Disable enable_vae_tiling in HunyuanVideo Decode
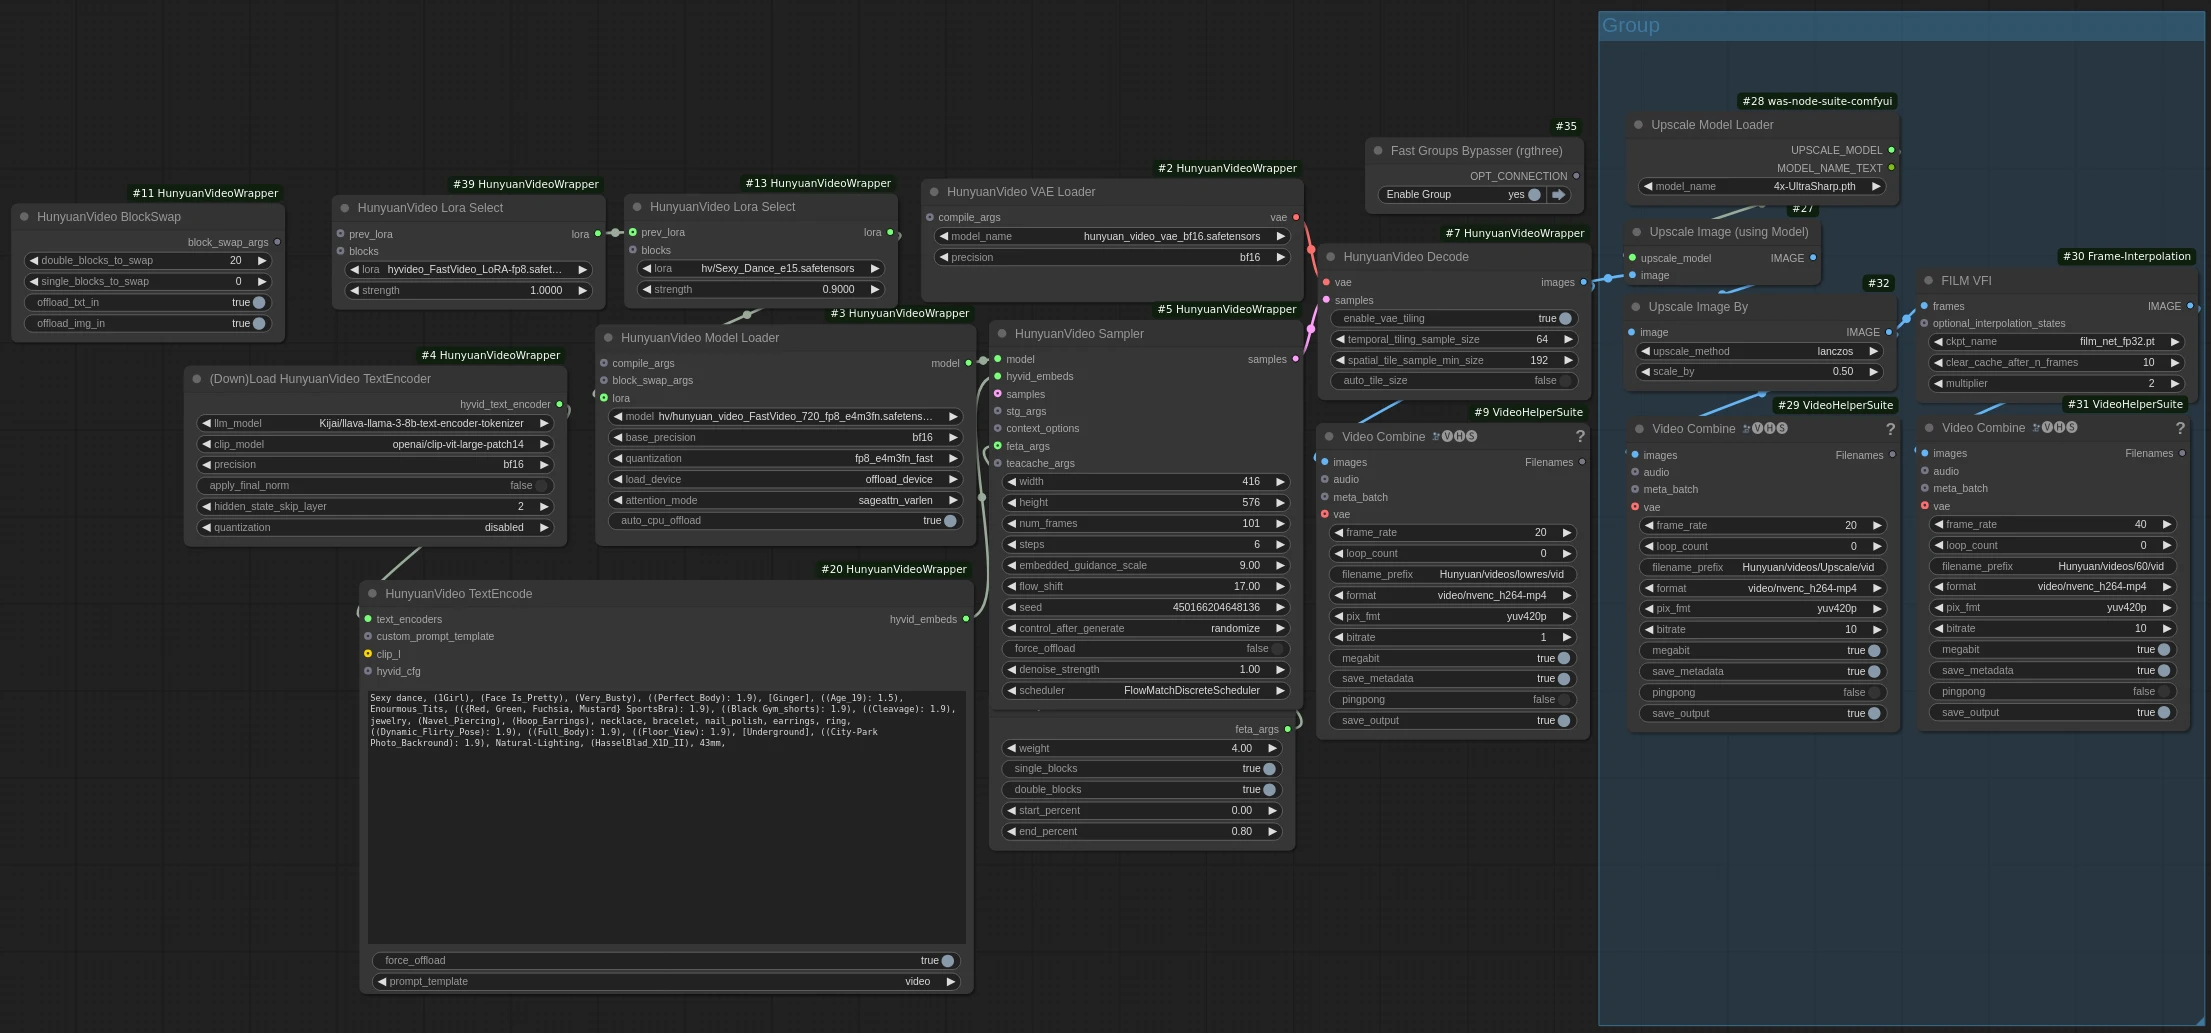This screenshot has width=2211, height=1033. 1564,319
